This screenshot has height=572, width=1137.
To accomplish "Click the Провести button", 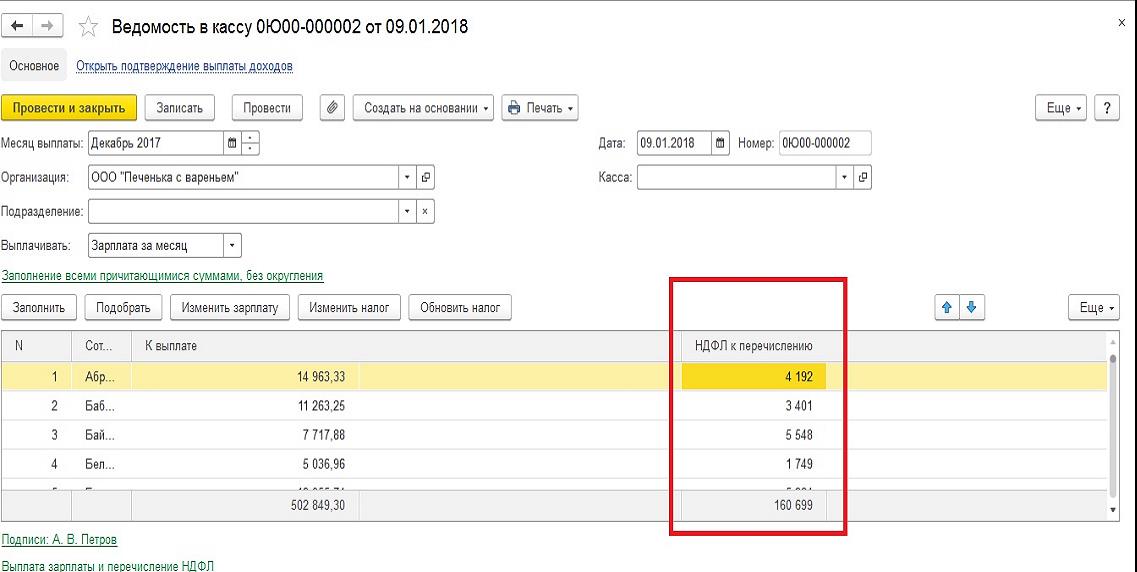I will (x=267, y=108).
